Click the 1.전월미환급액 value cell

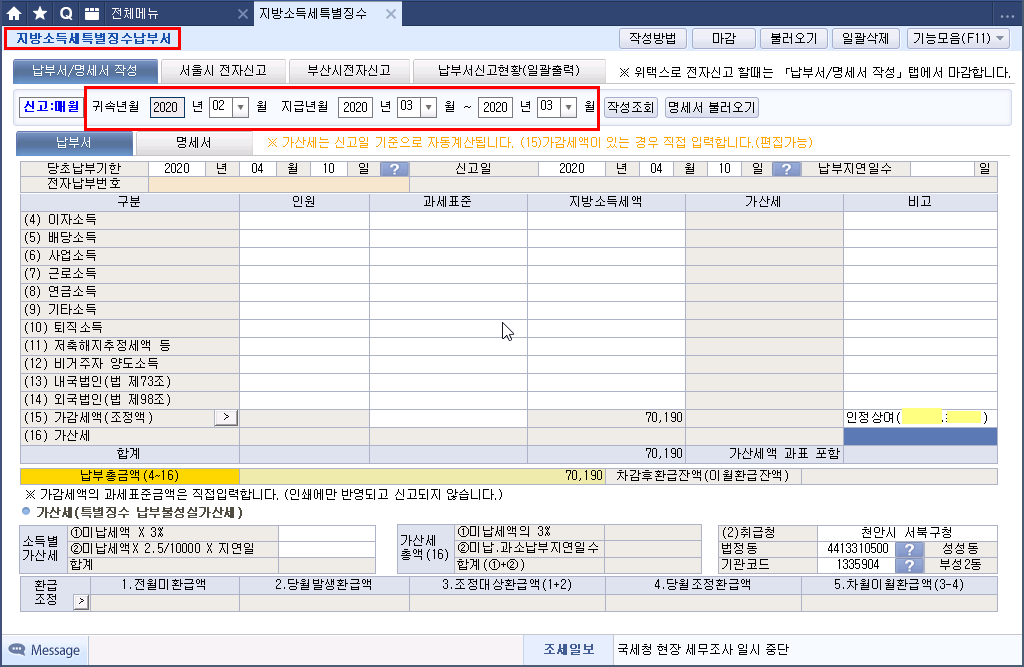(x=165, y=602)
